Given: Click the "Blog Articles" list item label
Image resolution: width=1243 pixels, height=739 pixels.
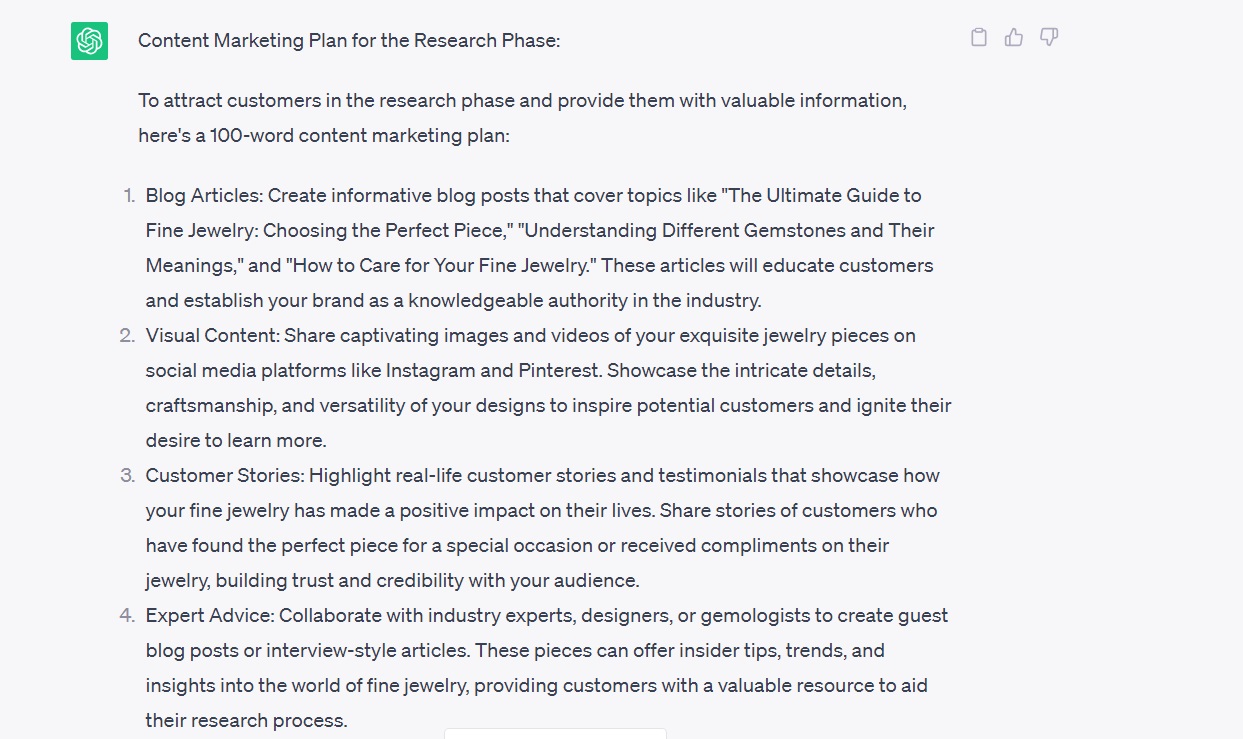Looking at the screenshot, I should click(203, 196).
